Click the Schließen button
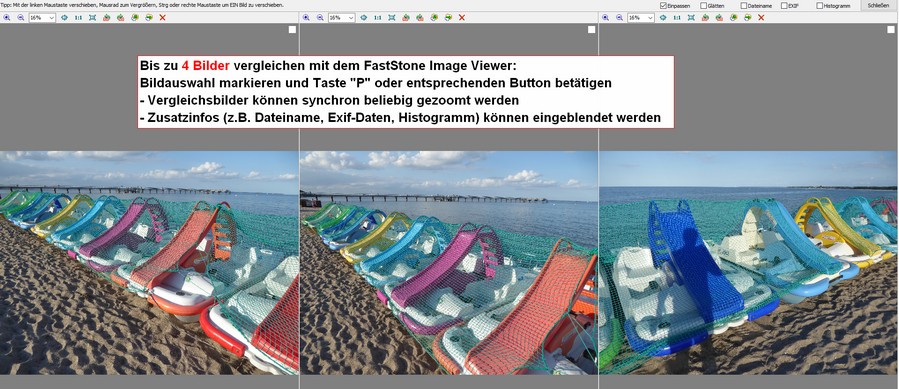Viewport: 899px width, 389px height. [x=878, y=5]
